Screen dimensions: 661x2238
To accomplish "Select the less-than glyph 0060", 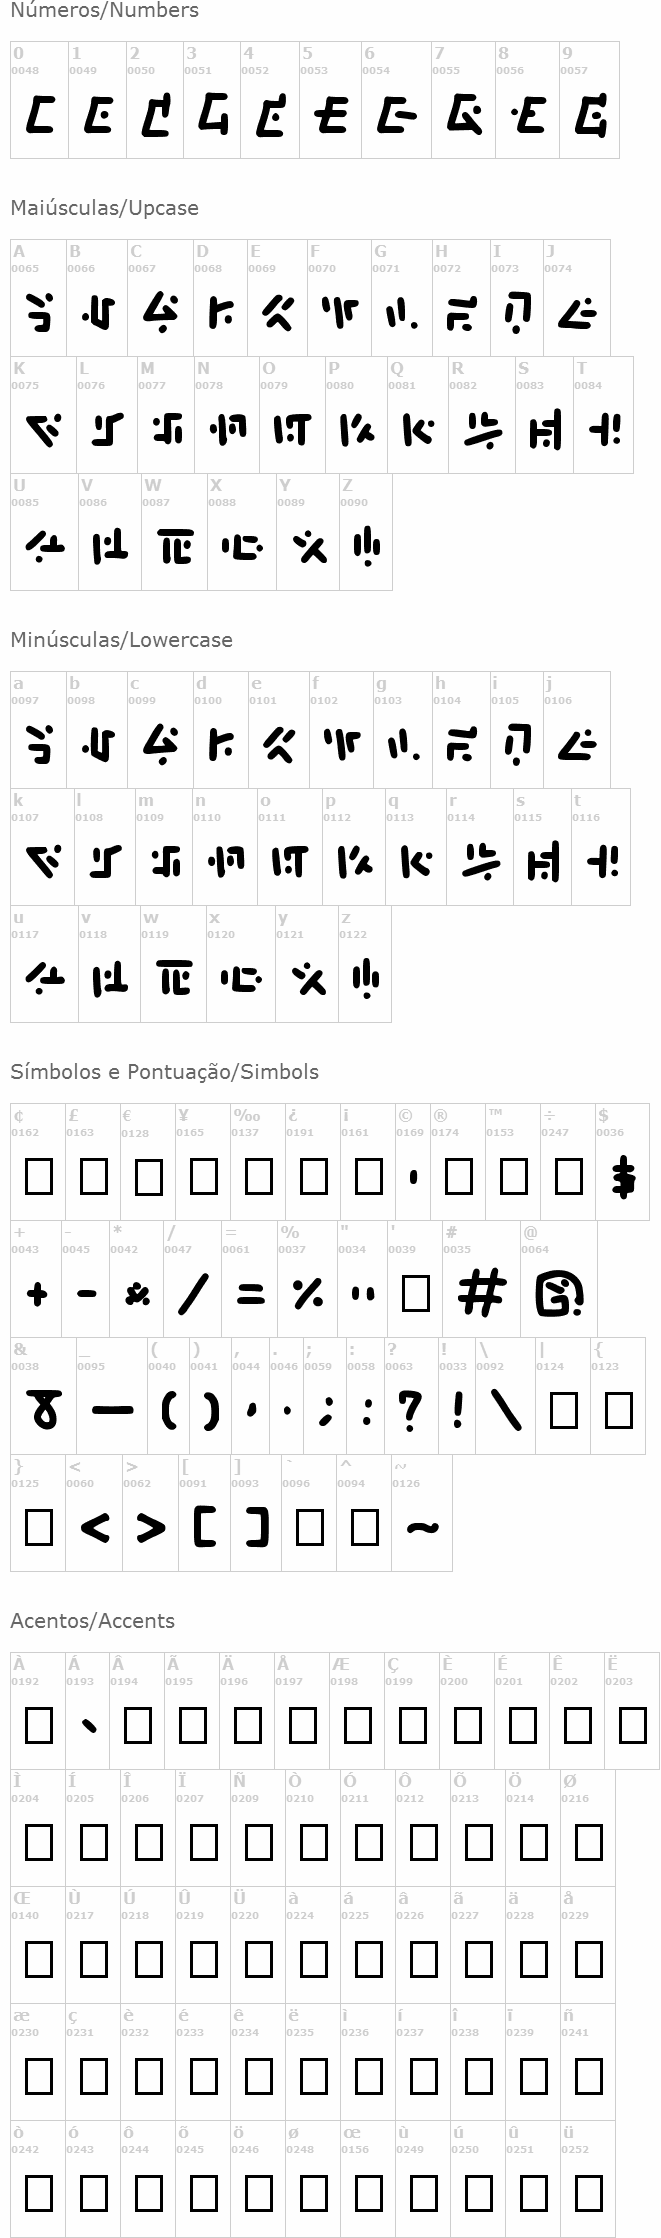I will pyautogui.click(x=94, y=1513).
